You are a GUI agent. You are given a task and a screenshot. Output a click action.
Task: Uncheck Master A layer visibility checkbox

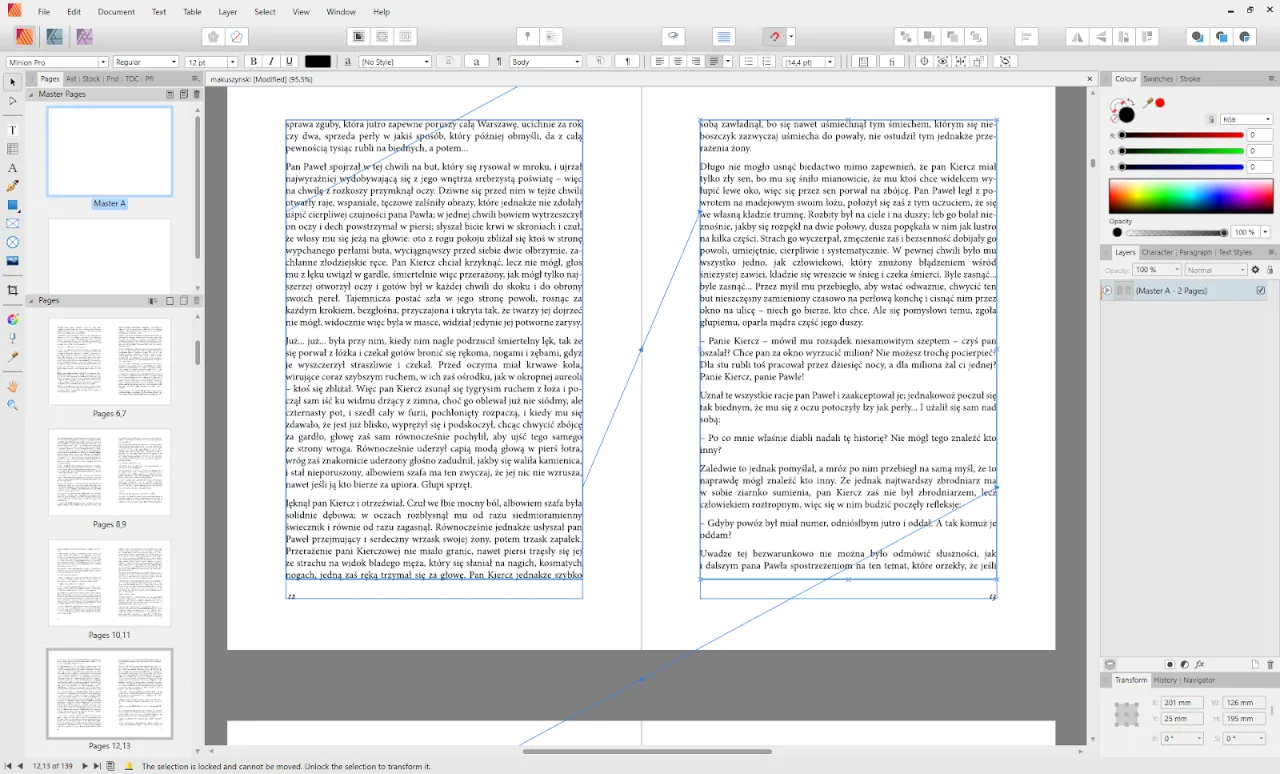click(x=1260, y=291)
